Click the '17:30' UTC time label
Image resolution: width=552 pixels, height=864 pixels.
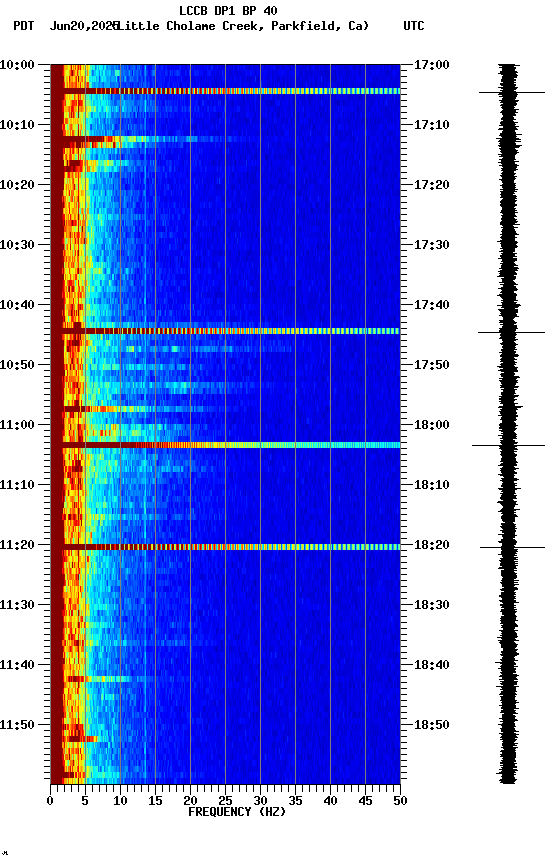pos(432,245)
